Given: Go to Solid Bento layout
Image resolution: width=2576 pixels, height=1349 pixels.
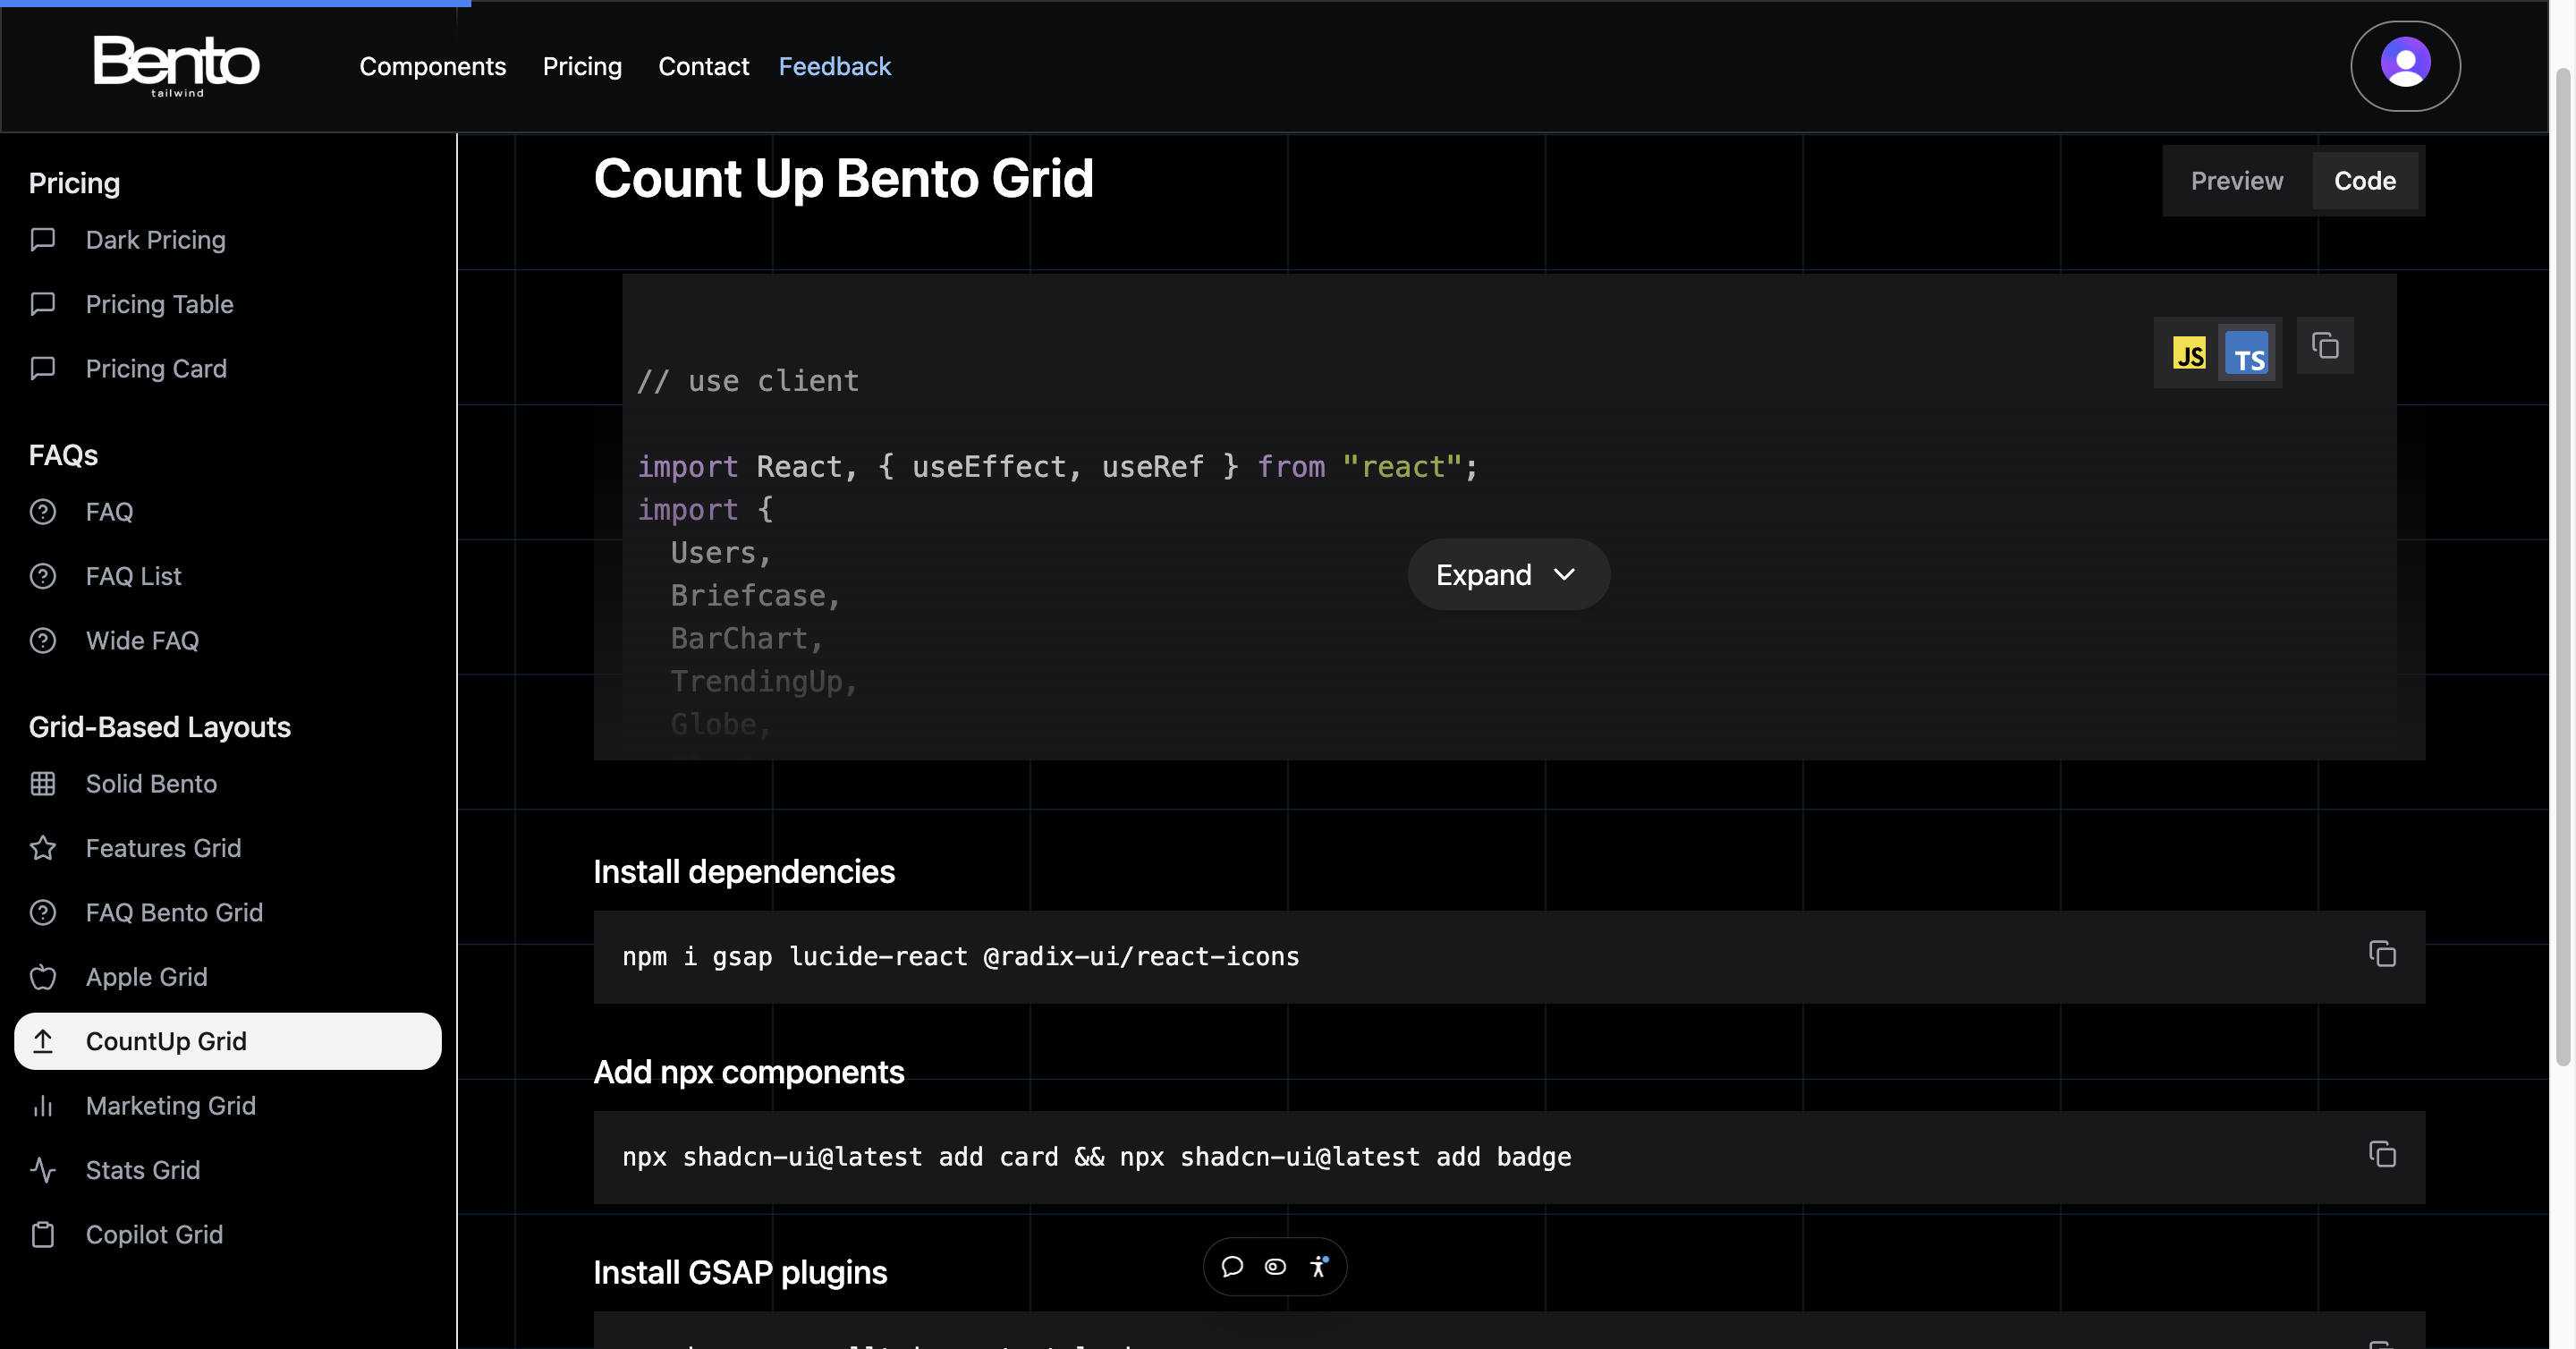Looking at the screenshot, I should point(228,784).
